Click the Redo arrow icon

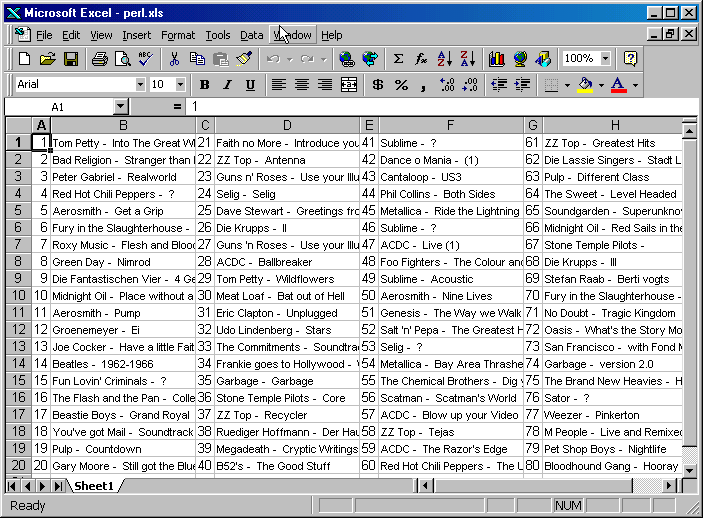pos(308,59)
